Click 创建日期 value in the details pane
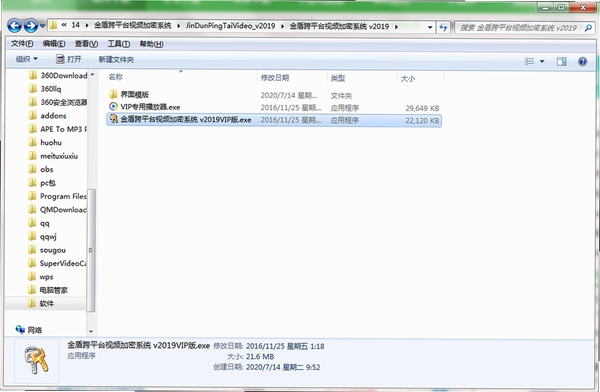This screenshot has height=392, width=600. pos(283,367)
